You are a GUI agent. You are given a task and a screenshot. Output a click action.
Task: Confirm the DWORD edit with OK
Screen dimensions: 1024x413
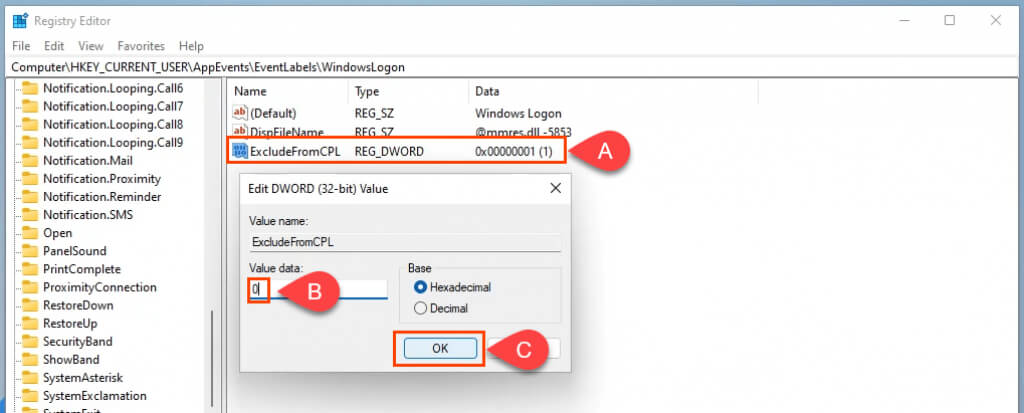(x=440, y=348)
